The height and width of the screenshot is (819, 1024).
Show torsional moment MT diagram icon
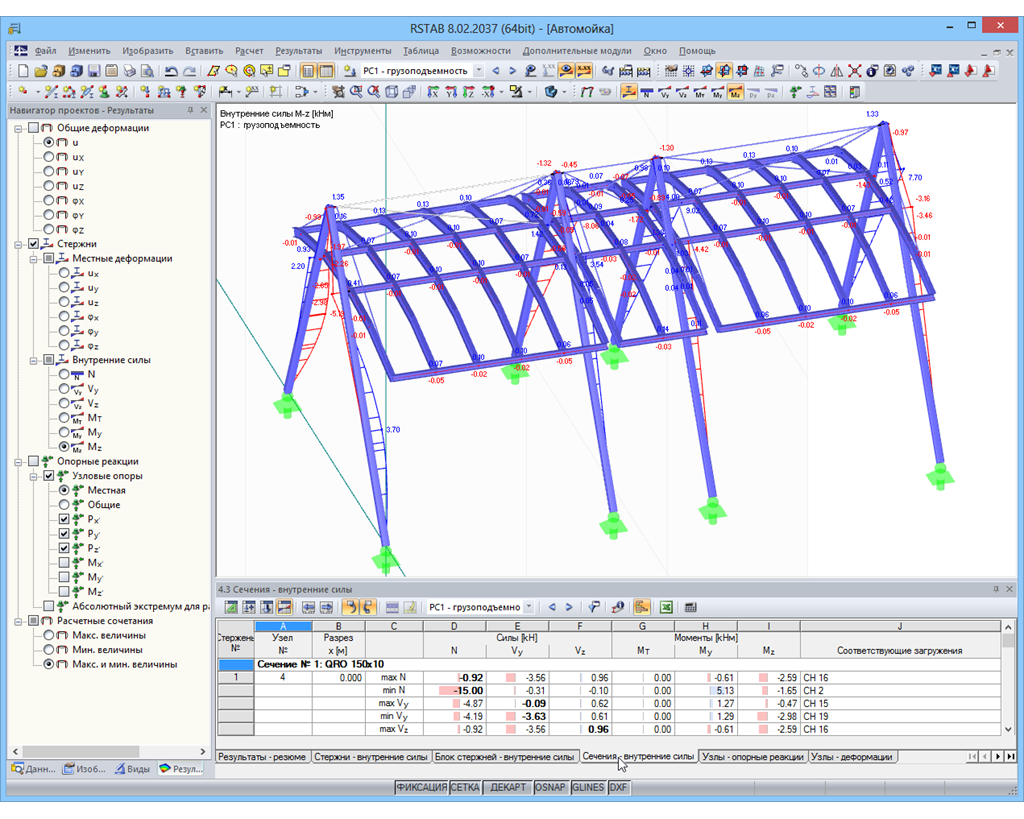click(700, 92)
